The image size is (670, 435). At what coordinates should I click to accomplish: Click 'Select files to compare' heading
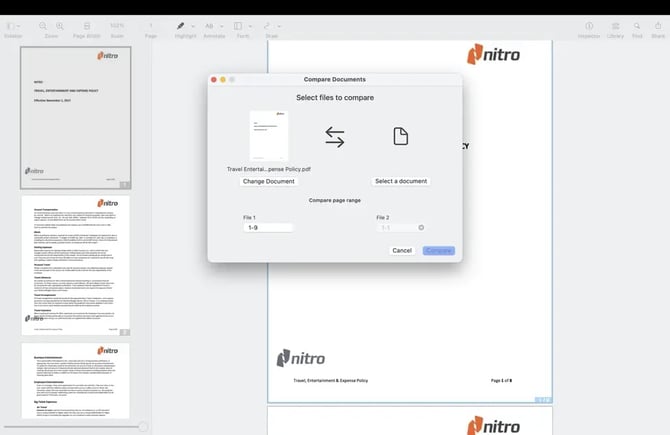point(335,97)
